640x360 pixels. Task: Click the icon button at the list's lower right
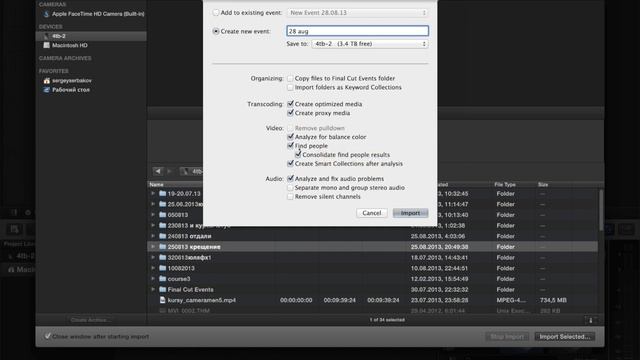591,320
